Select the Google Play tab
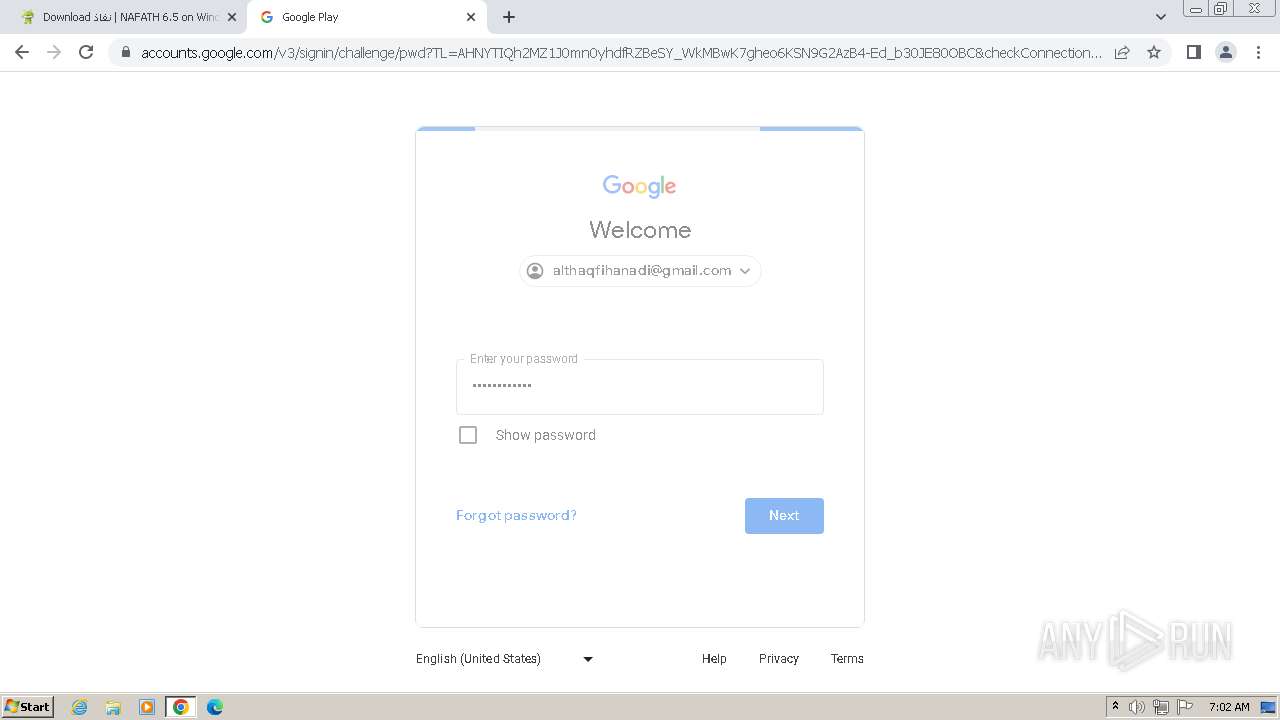The image size is (1280, 720). tap(366, 17)
